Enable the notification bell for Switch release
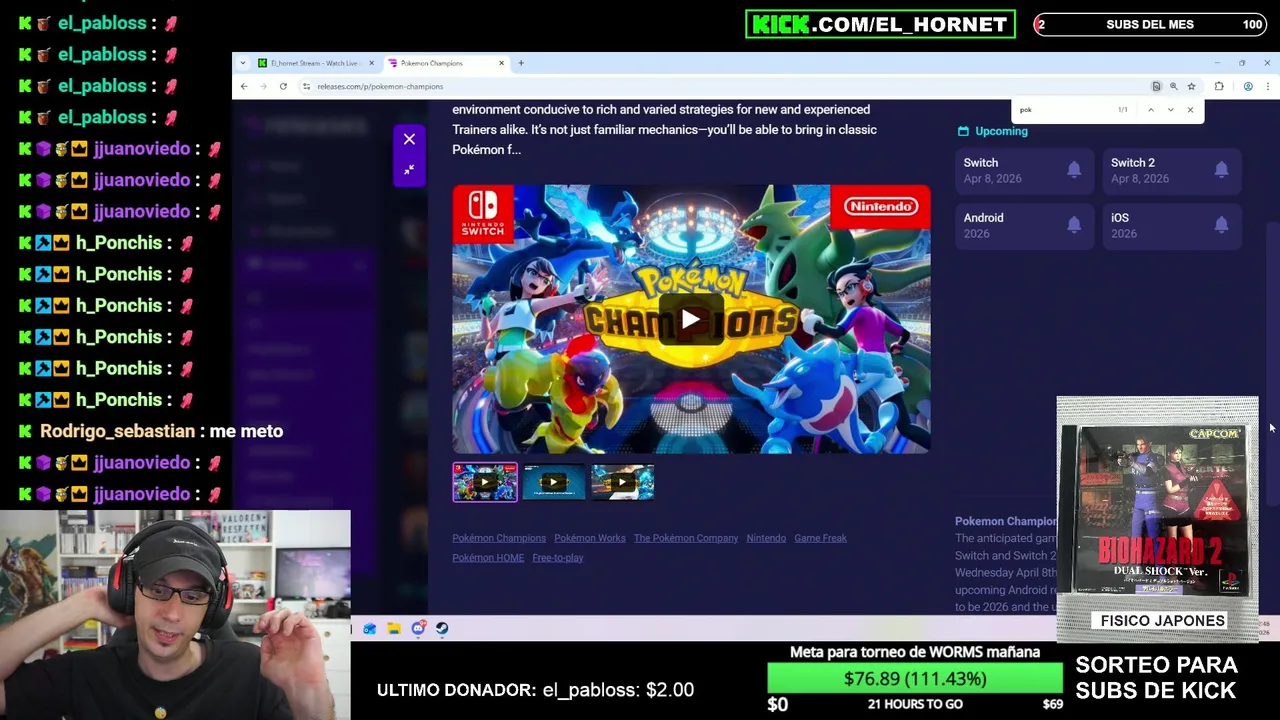 pos(1074,171)
